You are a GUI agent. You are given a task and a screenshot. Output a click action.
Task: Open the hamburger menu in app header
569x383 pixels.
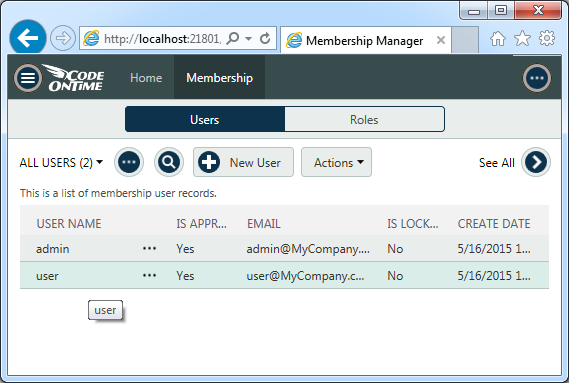point(28,78)
